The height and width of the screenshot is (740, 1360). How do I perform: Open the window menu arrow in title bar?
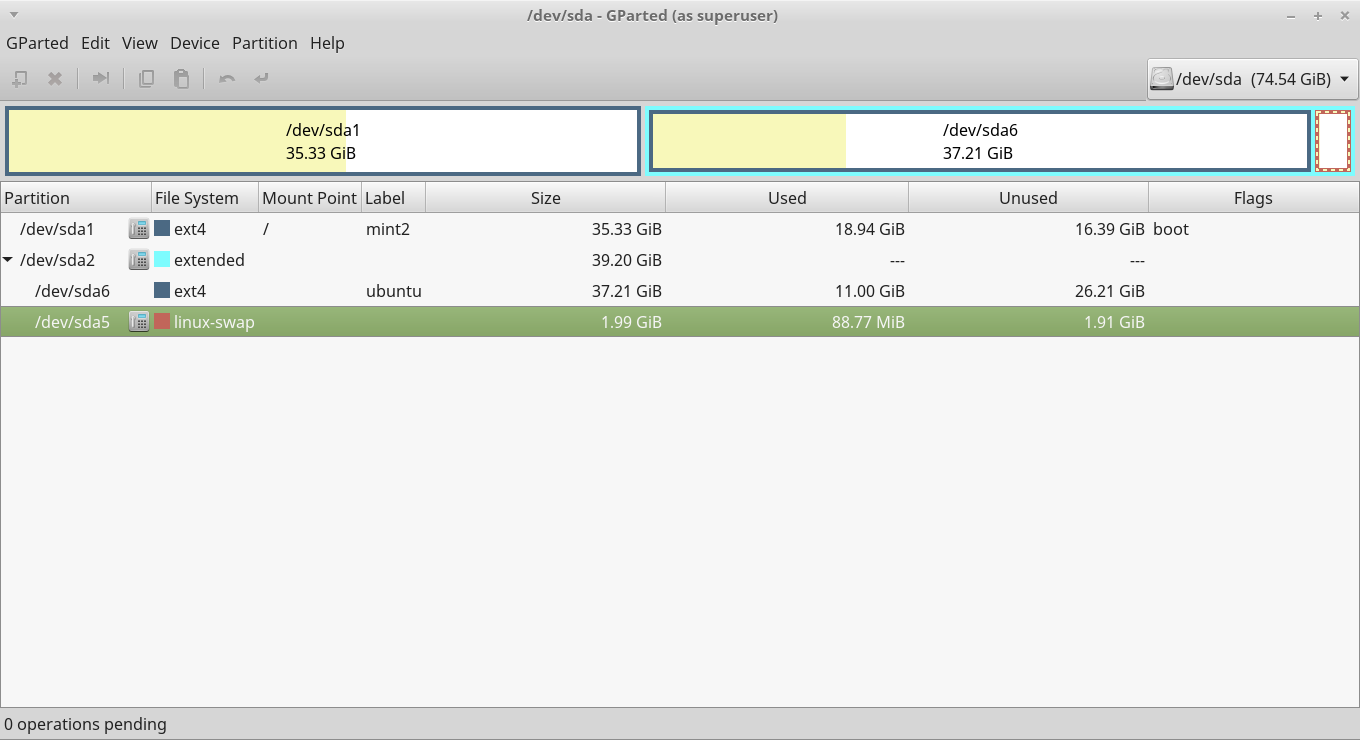13,15
